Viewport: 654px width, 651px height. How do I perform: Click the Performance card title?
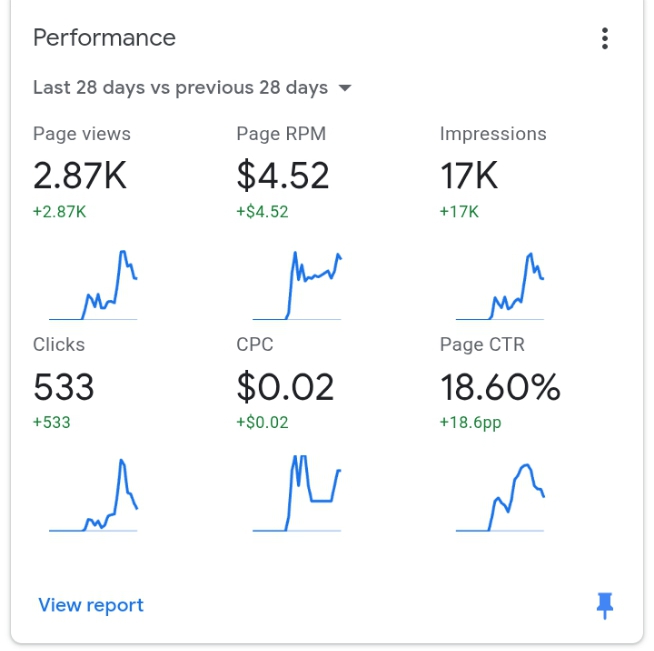click(x=104, y=38)
